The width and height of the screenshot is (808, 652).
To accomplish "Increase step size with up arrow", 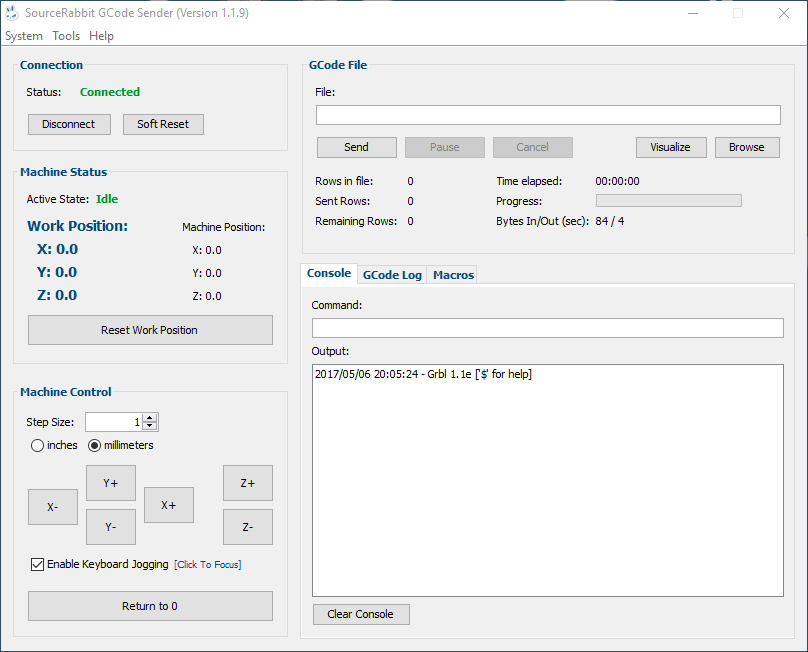I will click(x=150, y=418).
